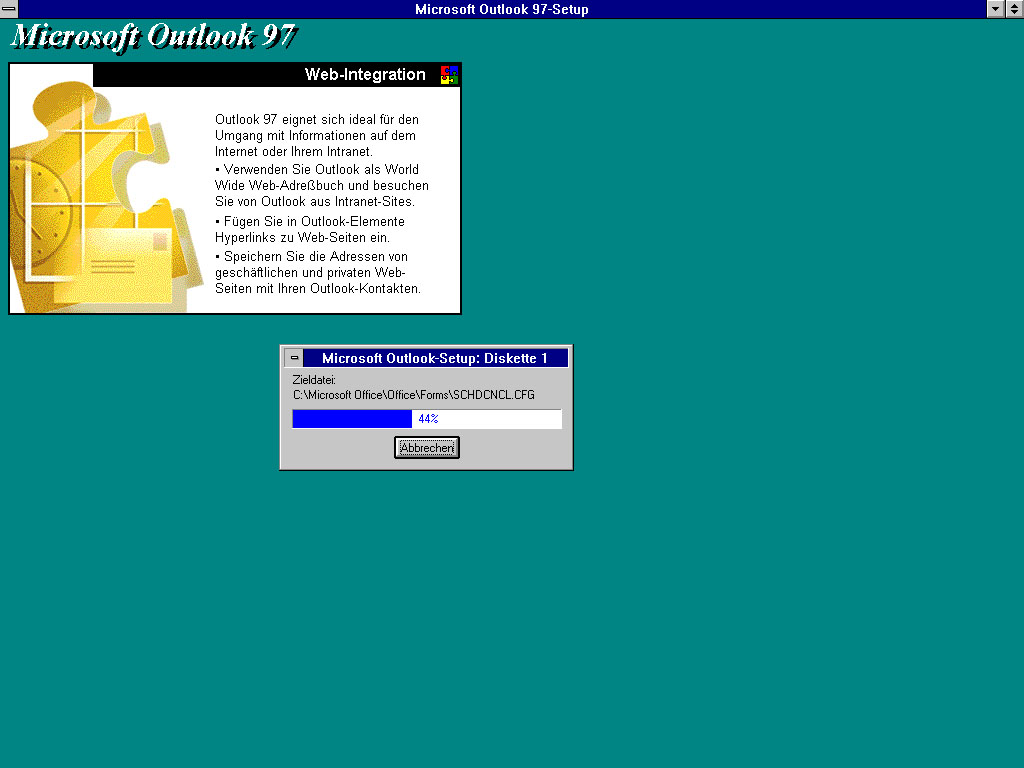This screenshot has width=1024, height=768.
Task: Click the 'Microsoft Outlook 97-Setup' window title
Action: click(502, 9)
